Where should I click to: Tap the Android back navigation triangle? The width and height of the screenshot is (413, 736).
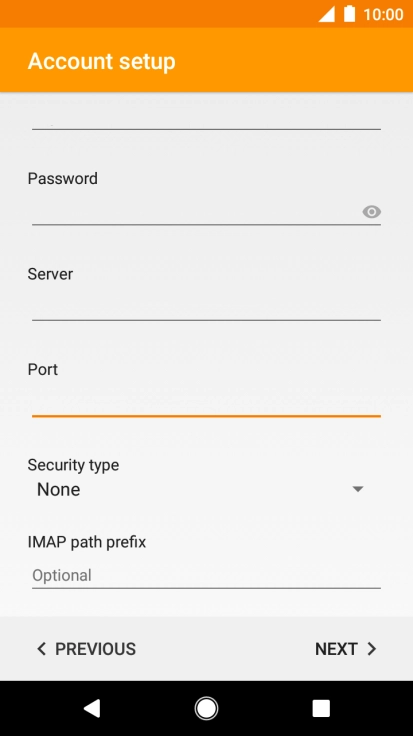pos(92,708)
